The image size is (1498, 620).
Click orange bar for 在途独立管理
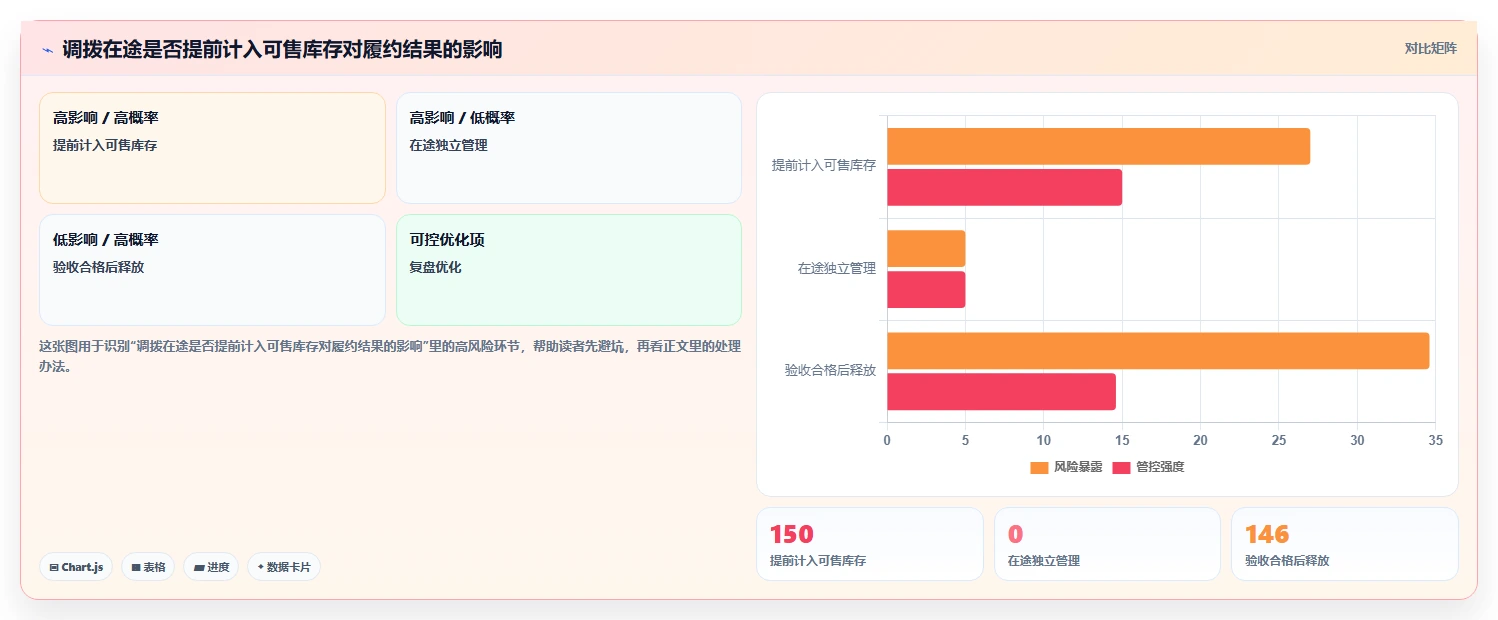click(x=926, y=249)
